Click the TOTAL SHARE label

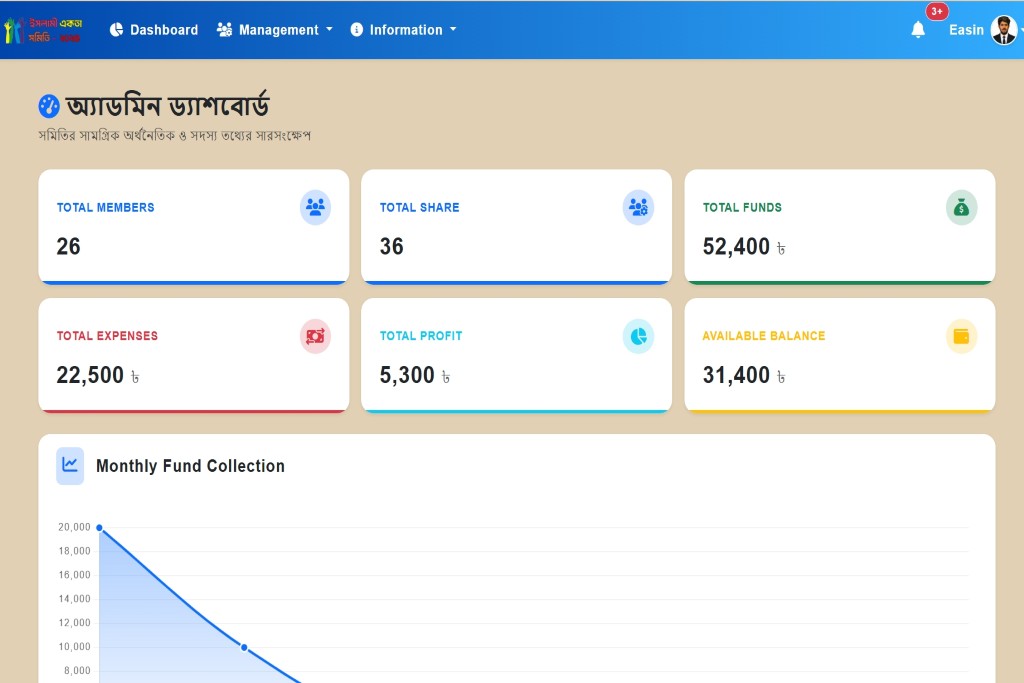pyautogui.click(x=420, y=208)
